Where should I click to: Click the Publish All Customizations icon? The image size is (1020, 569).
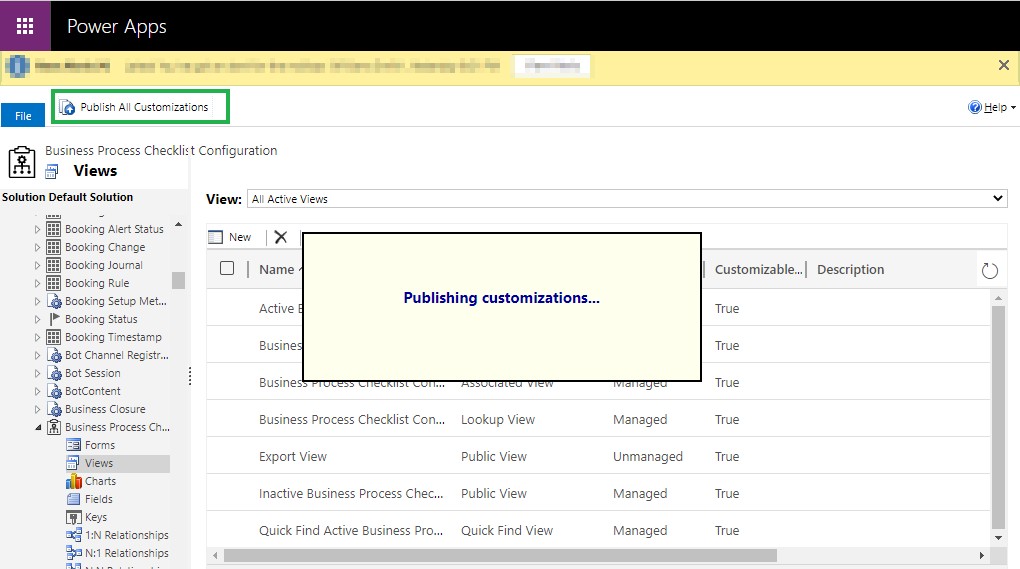(x=68, y=107)
